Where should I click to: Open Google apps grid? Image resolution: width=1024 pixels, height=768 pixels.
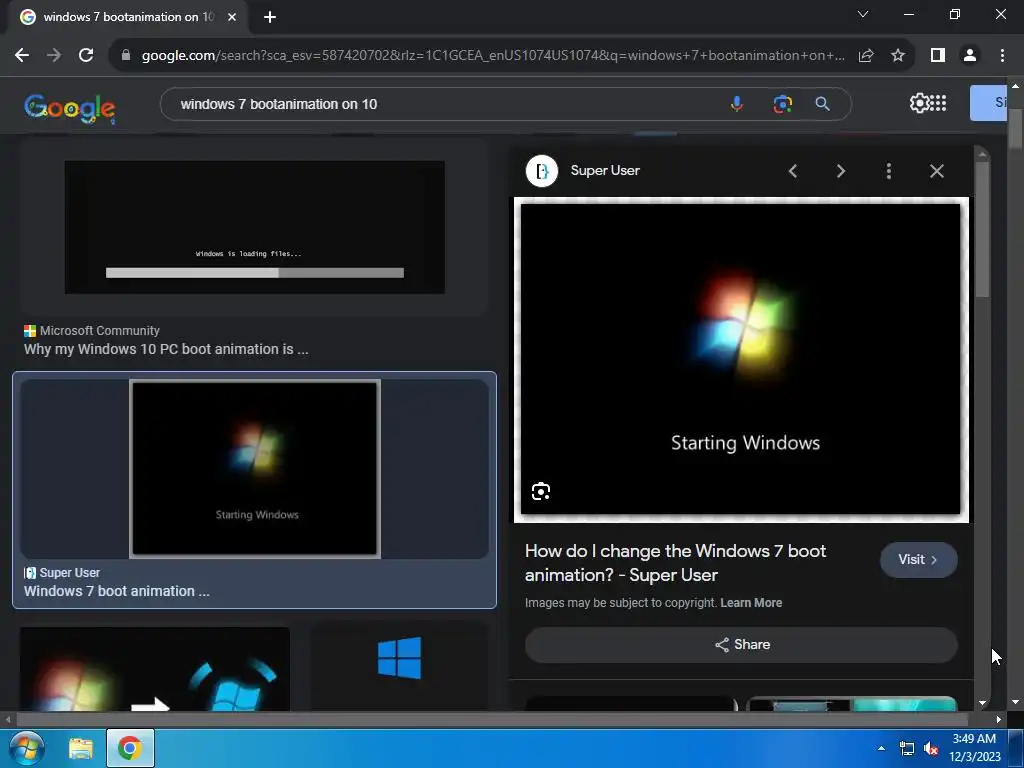pyautogui.click(x=938, y=103)
